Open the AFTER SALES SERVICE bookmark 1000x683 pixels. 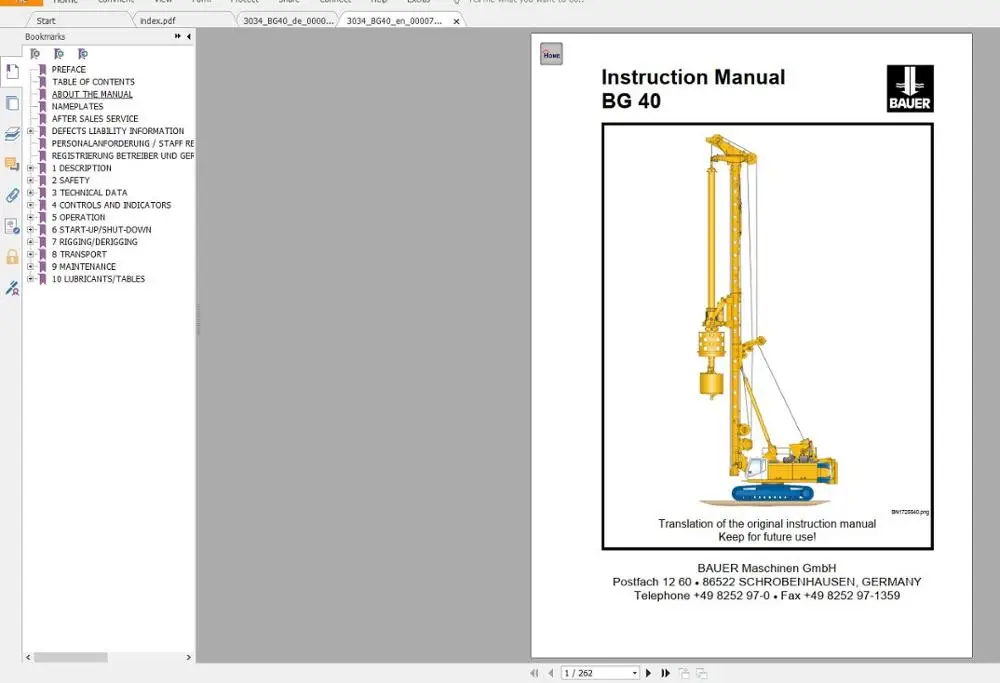pos(95,119)
